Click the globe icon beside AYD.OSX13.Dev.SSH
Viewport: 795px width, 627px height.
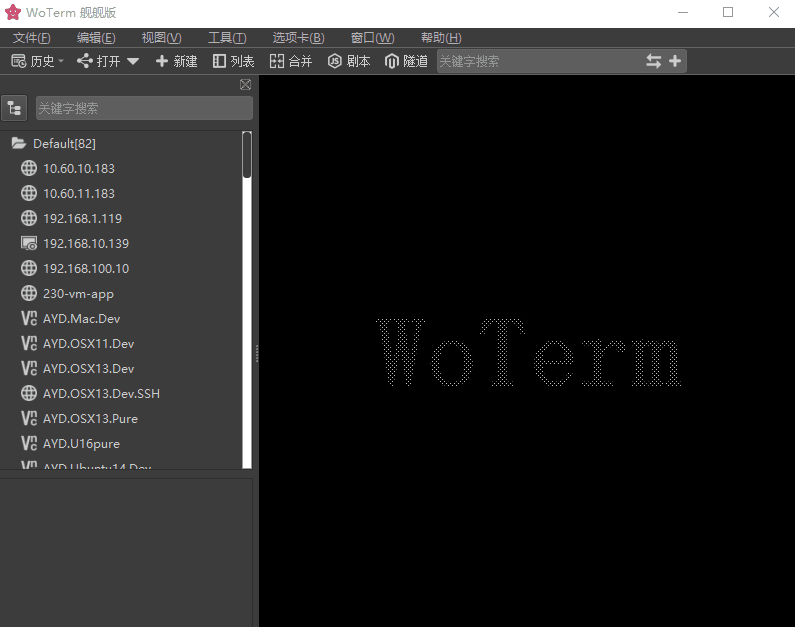(x=29, y=393)
